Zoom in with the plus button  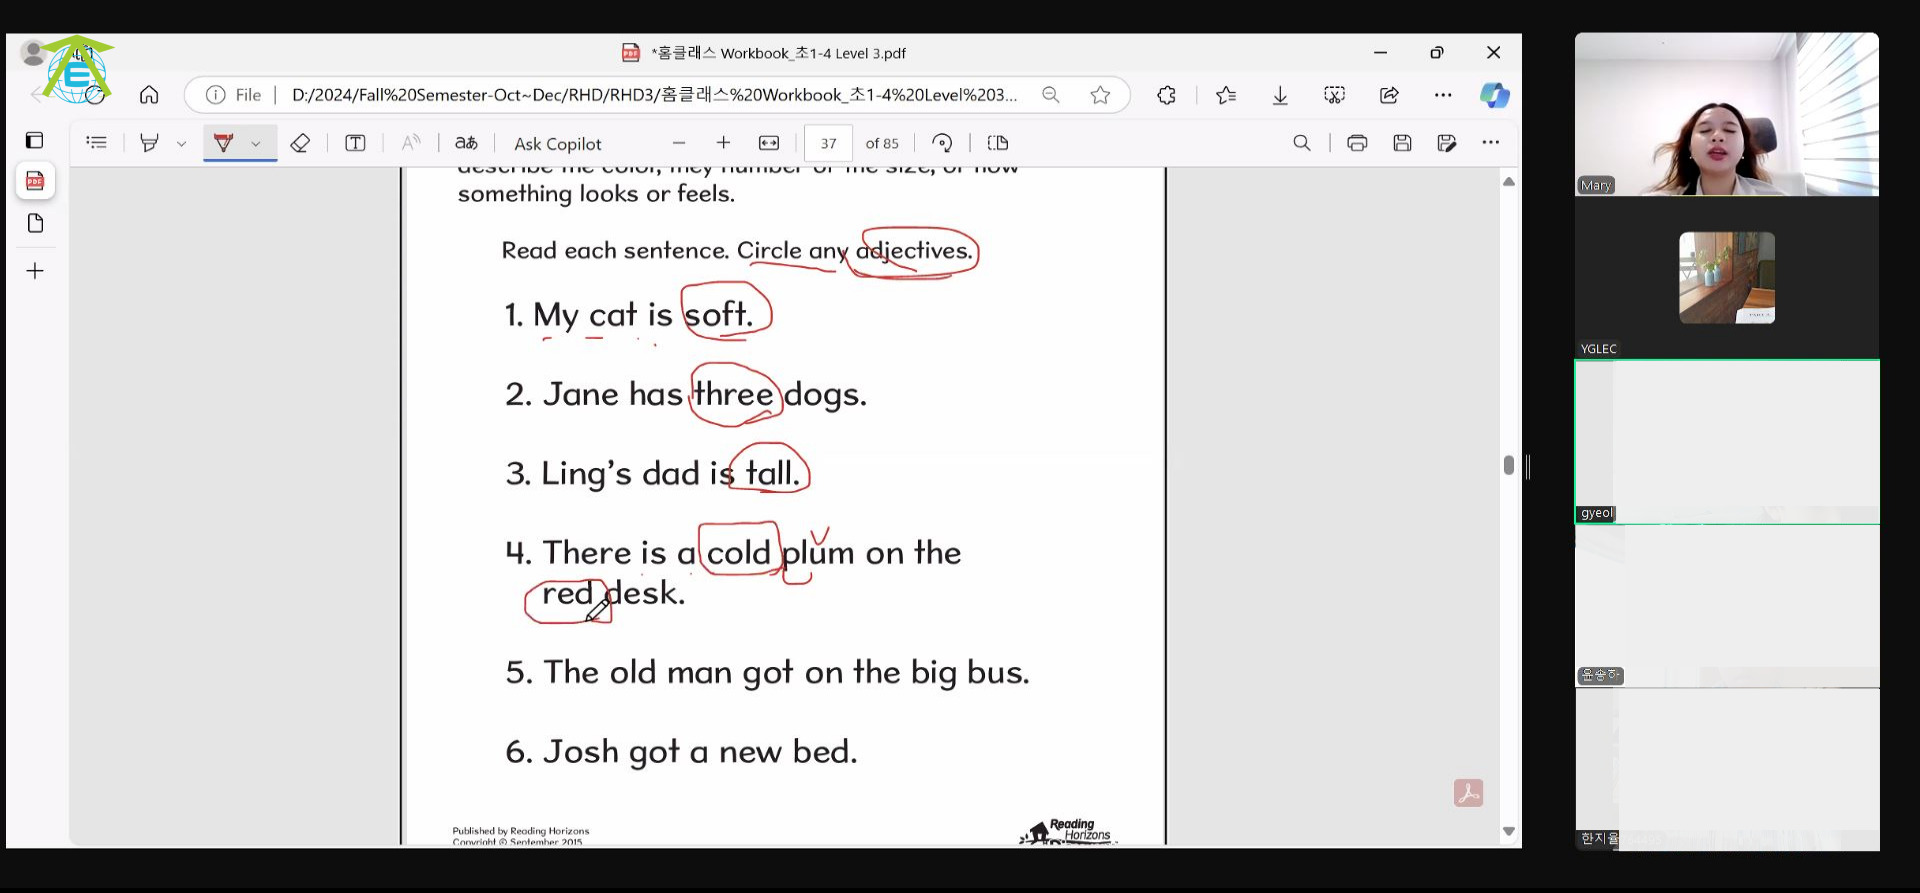pyautogui.click(x=724, y=143)
